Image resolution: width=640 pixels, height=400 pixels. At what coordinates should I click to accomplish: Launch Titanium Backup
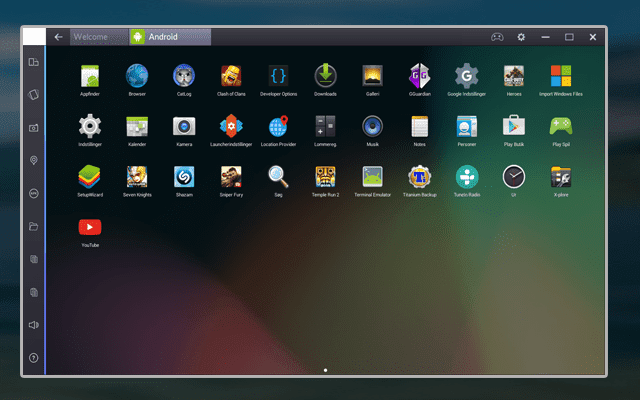click(420, 177)
